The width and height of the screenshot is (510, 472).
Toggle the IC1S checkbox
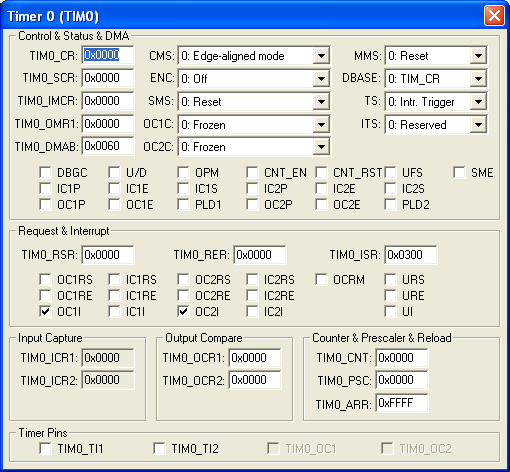point(183,189)
